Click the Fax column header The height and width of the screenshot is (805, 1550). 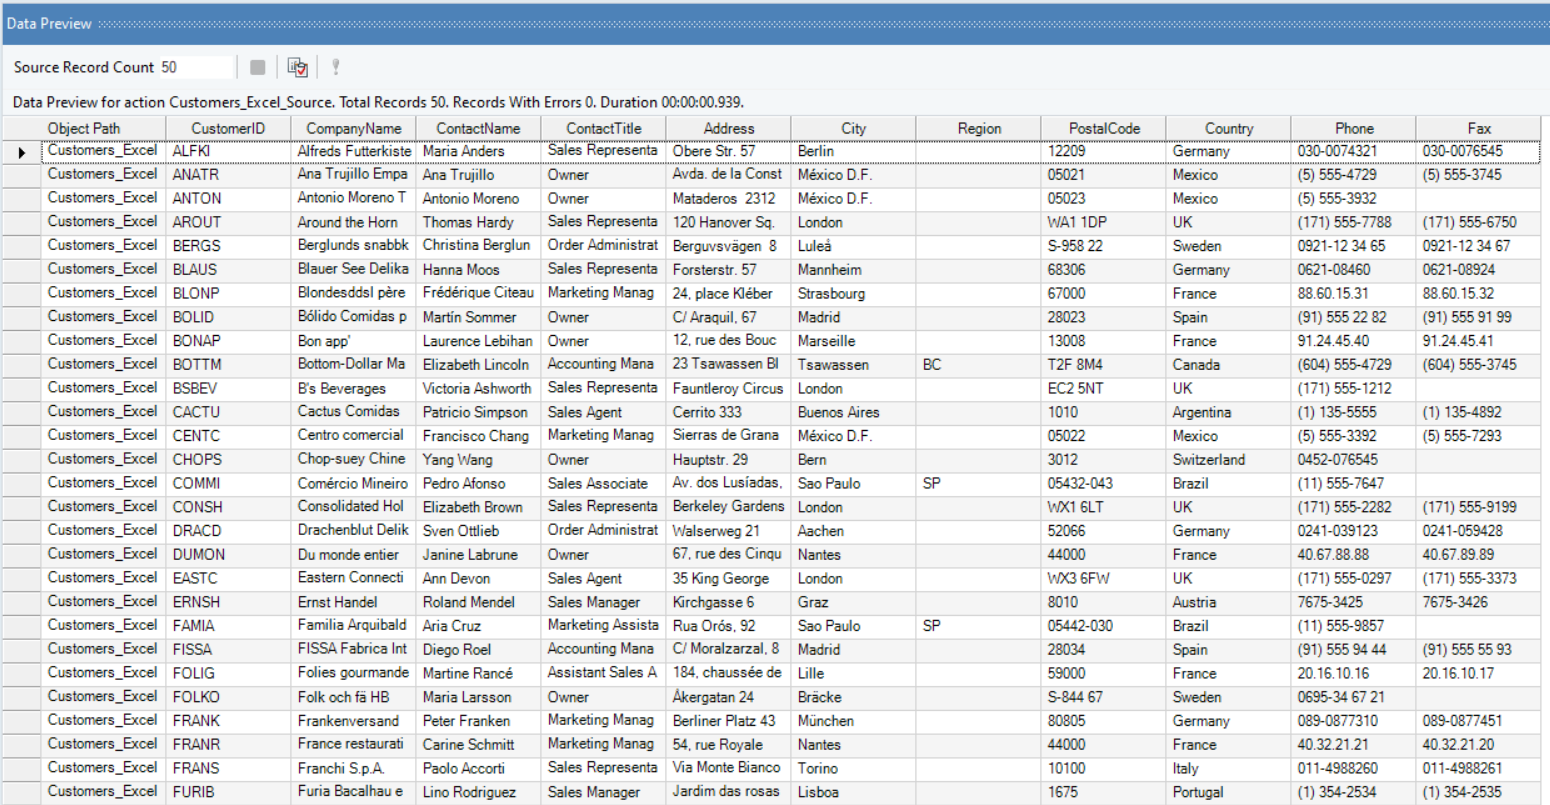(x=1478, y=128)
